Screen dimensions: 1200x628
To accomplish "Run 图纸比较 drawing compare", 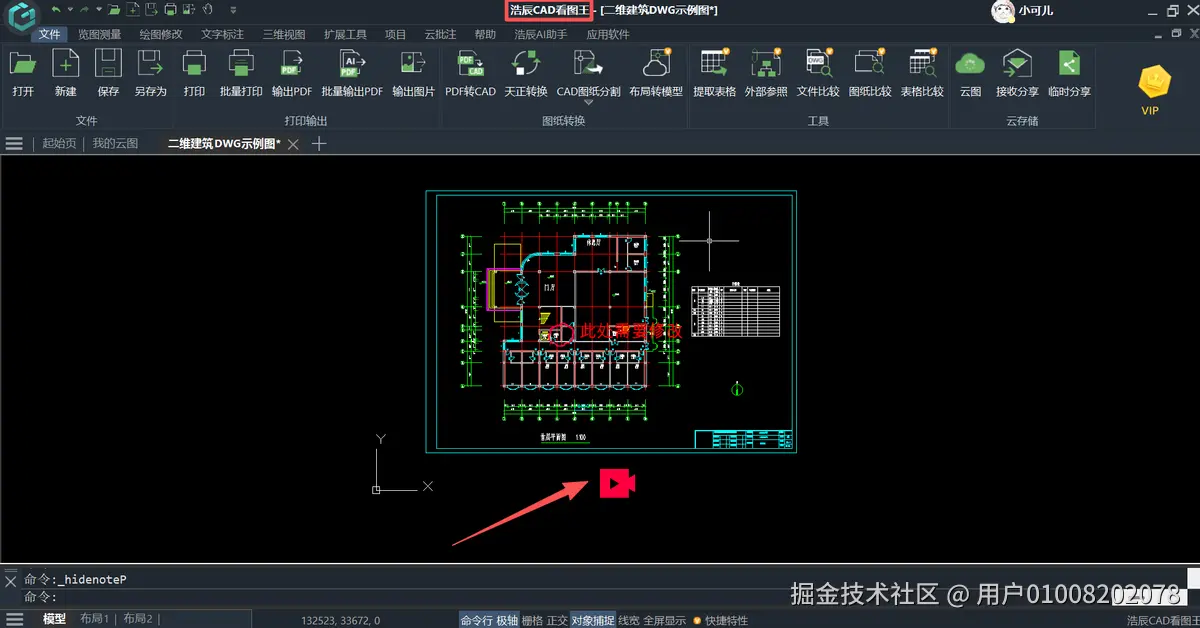I will pyautogui.click(x=870, y=73).
